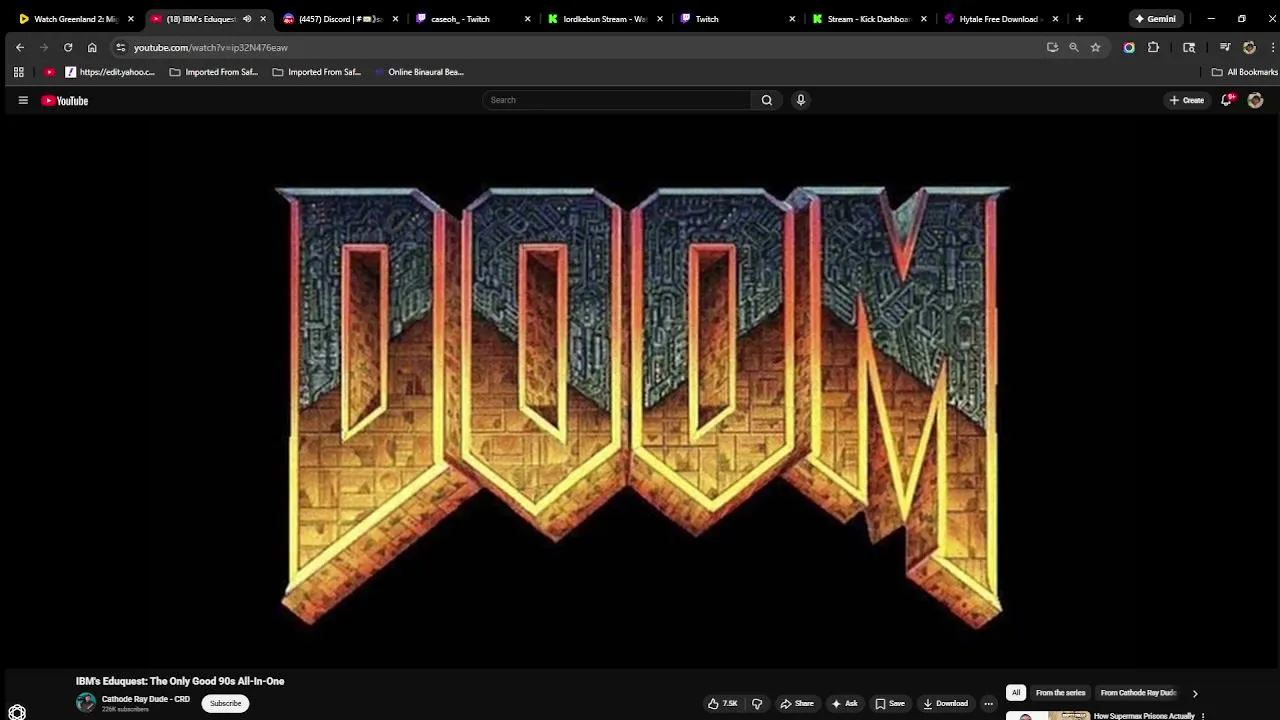Open edit.yahoo bookmark
Image resolution: width=1280 pixels, height=720 pixels.
(110, 72)
